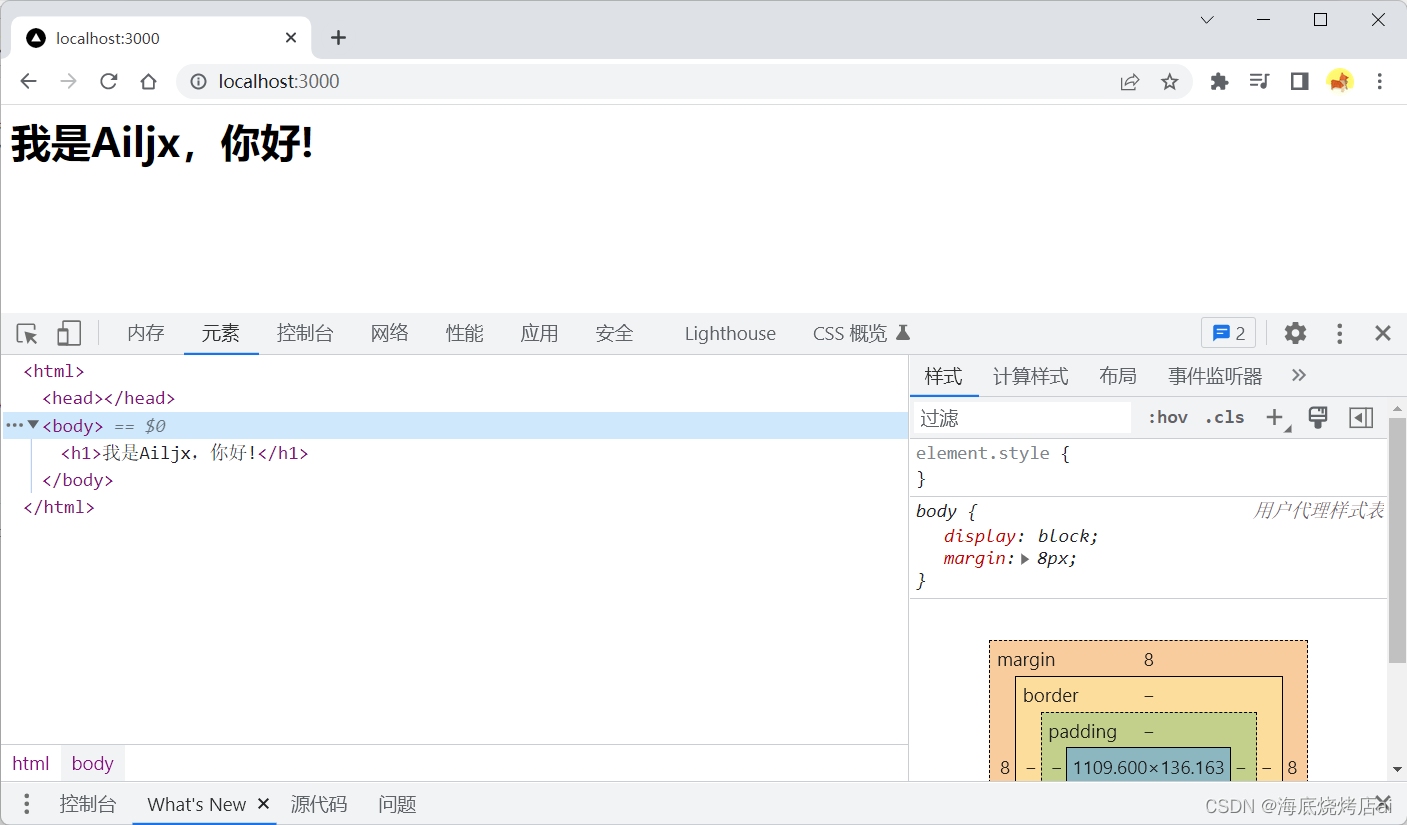Select html in the breadcrumb bar
The image size is (1407, 825).
click(31, 763)
